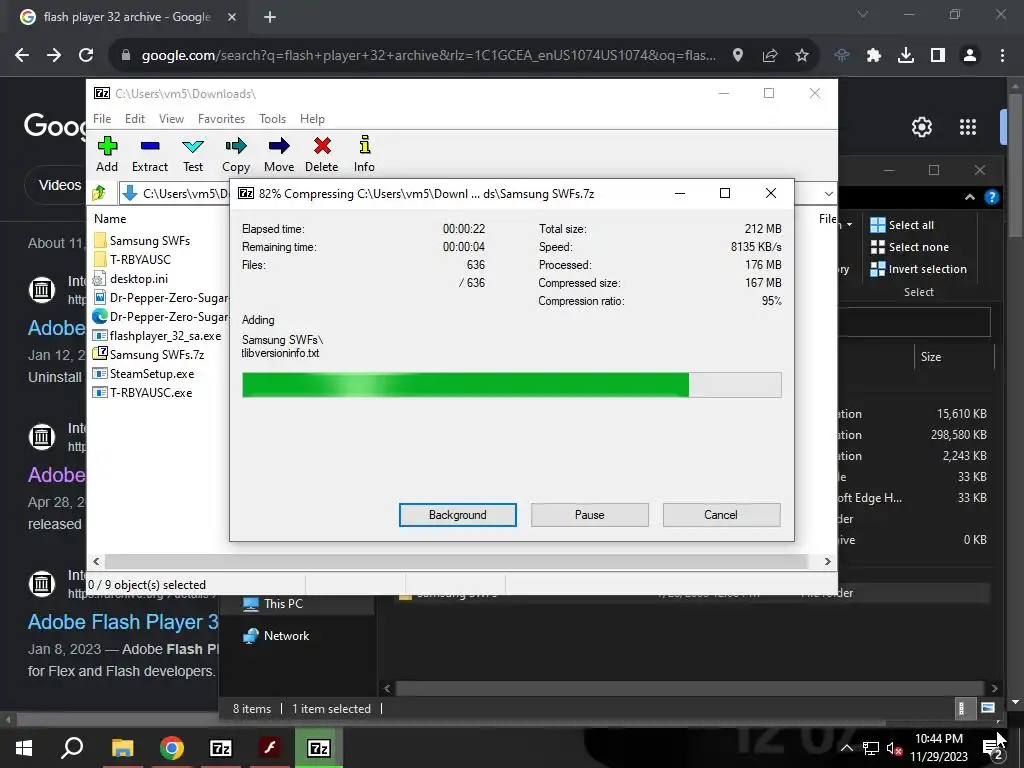The height and width of the screenshot is (768, 1024).
Task: Cancel the compression
Action: (x=721, y=515)
